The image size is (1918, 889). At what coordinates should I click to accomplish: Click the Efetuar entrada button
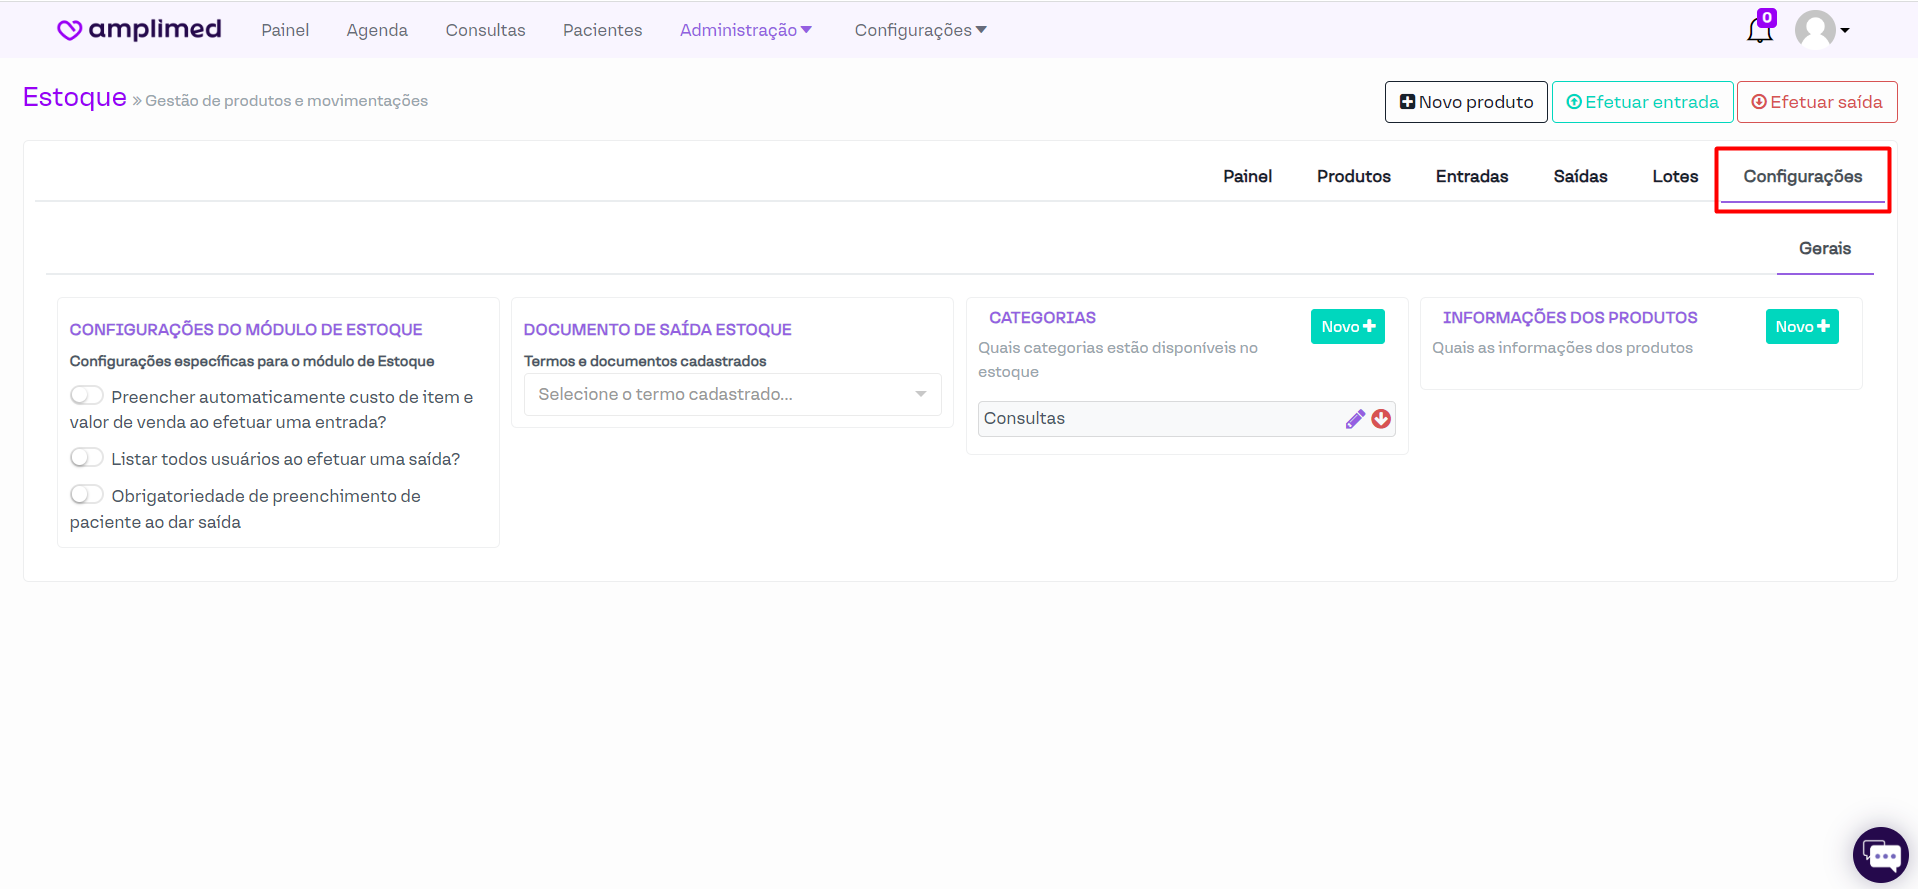(x=1641, y=102)
